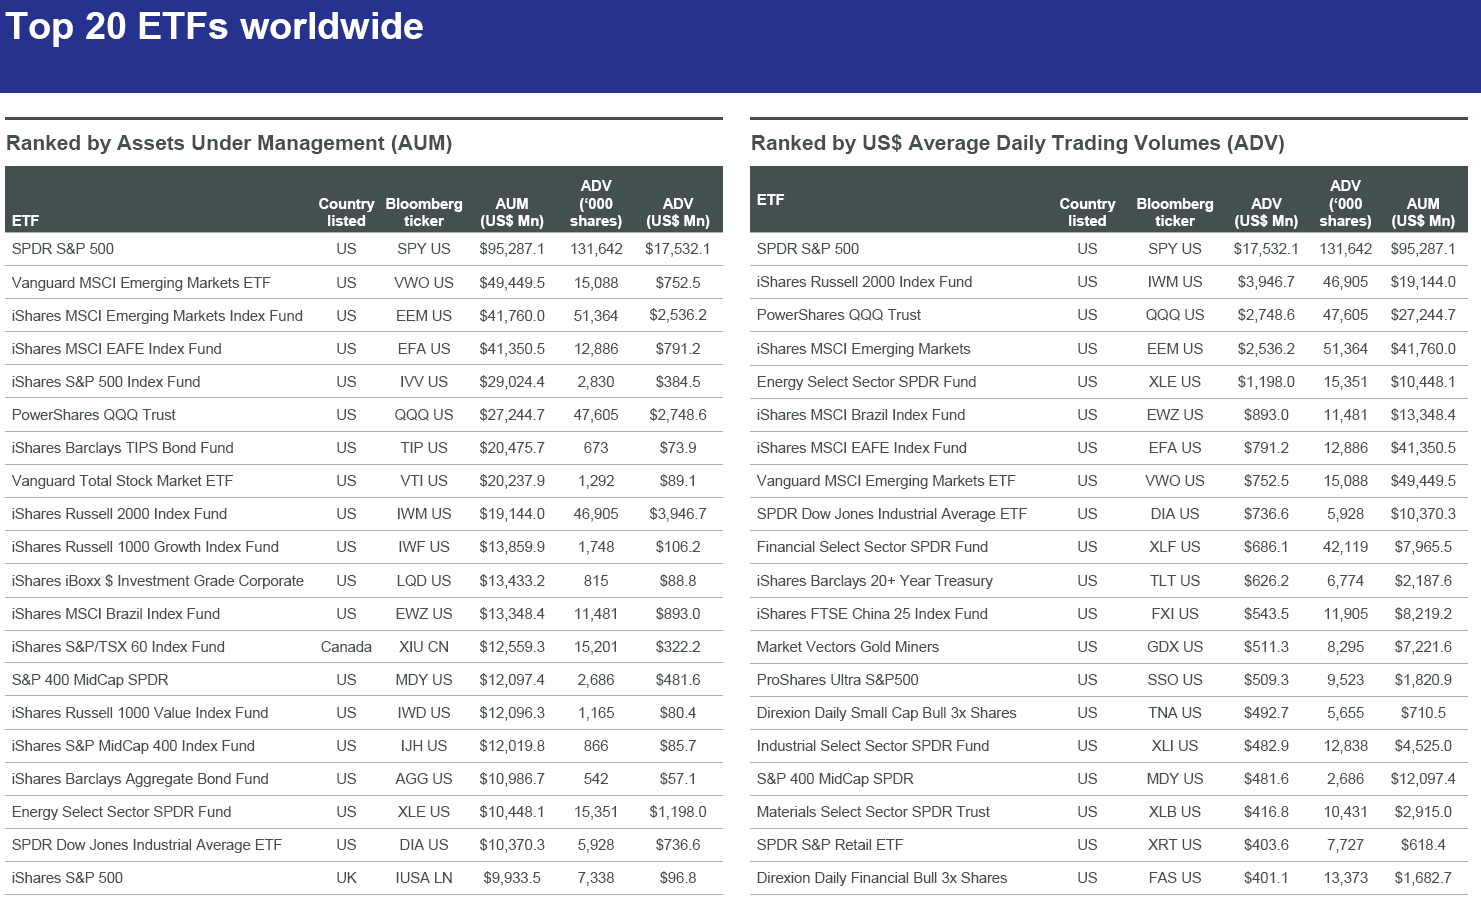Select 'iShares Barclays Aggregate Bond Fund' name
Viewport: 1481px width, 907px height.
[x=140, y=779]
